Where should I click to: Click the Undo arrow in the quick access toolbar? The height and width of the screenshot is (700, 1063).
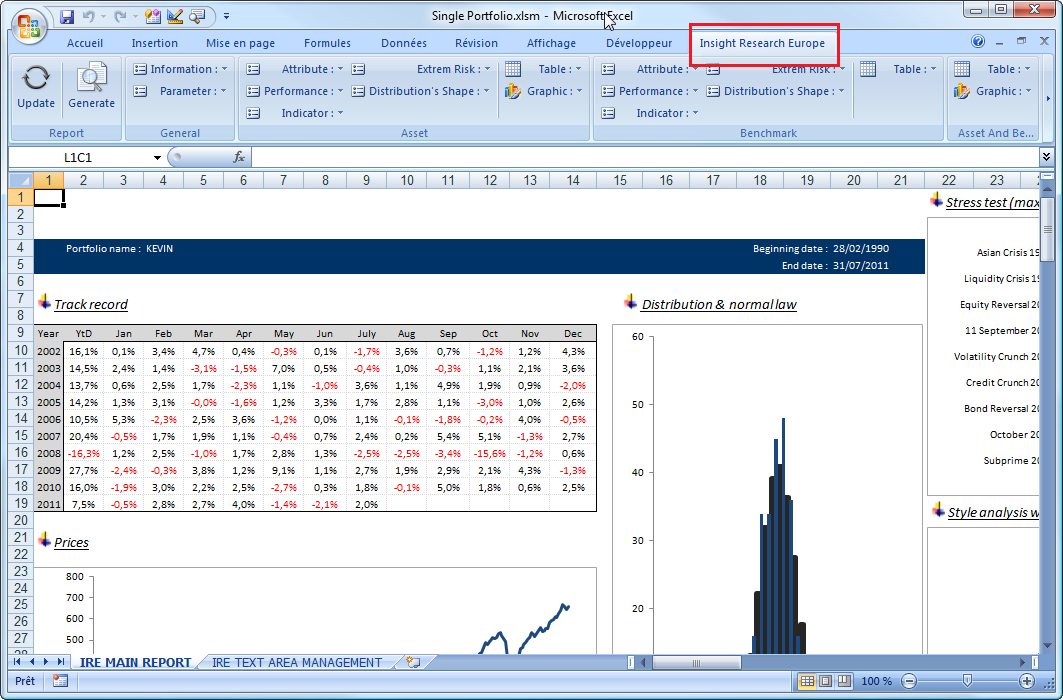coord(88,16)
